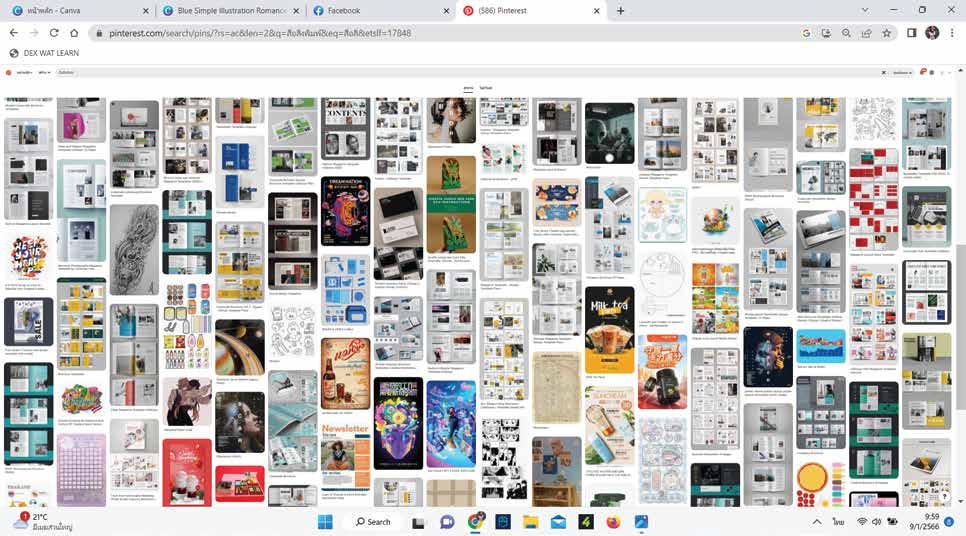Open the browser home page icon

74,33
